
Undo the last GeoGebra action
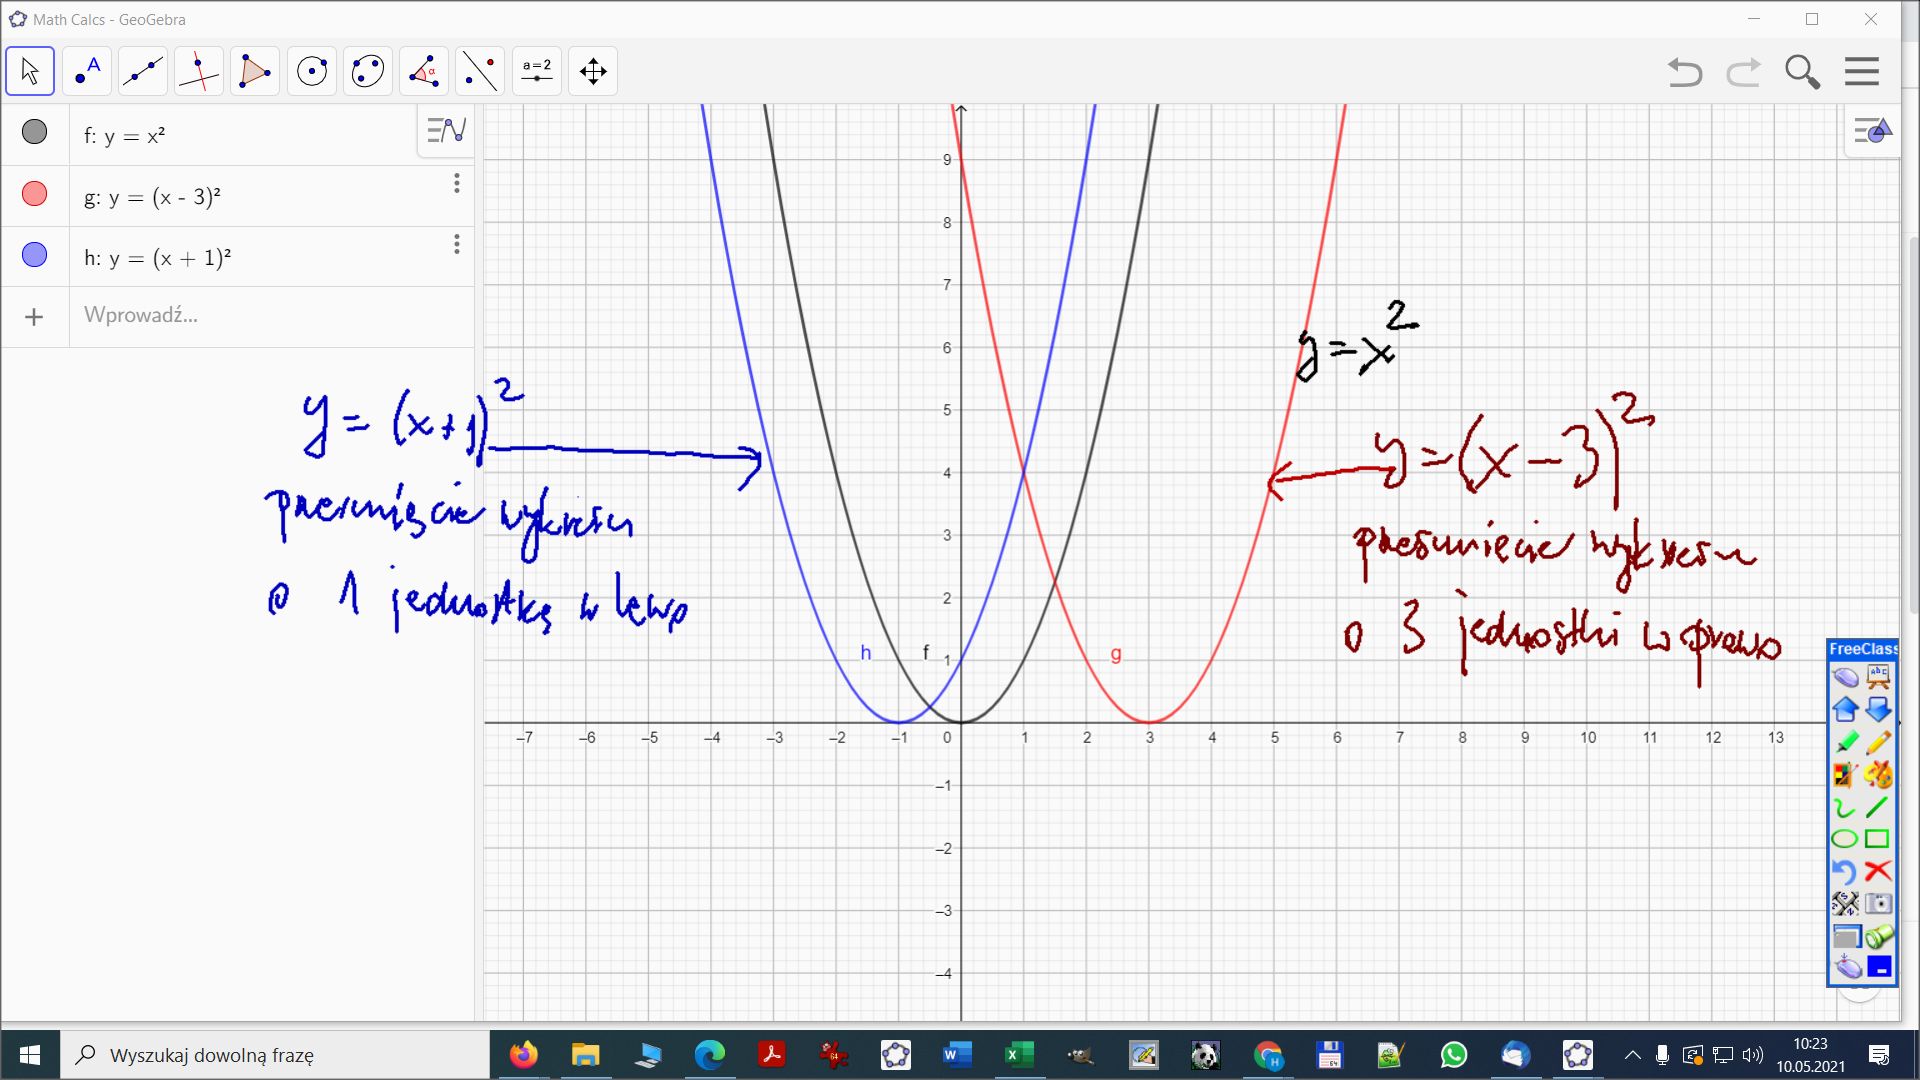point(1685,72)
